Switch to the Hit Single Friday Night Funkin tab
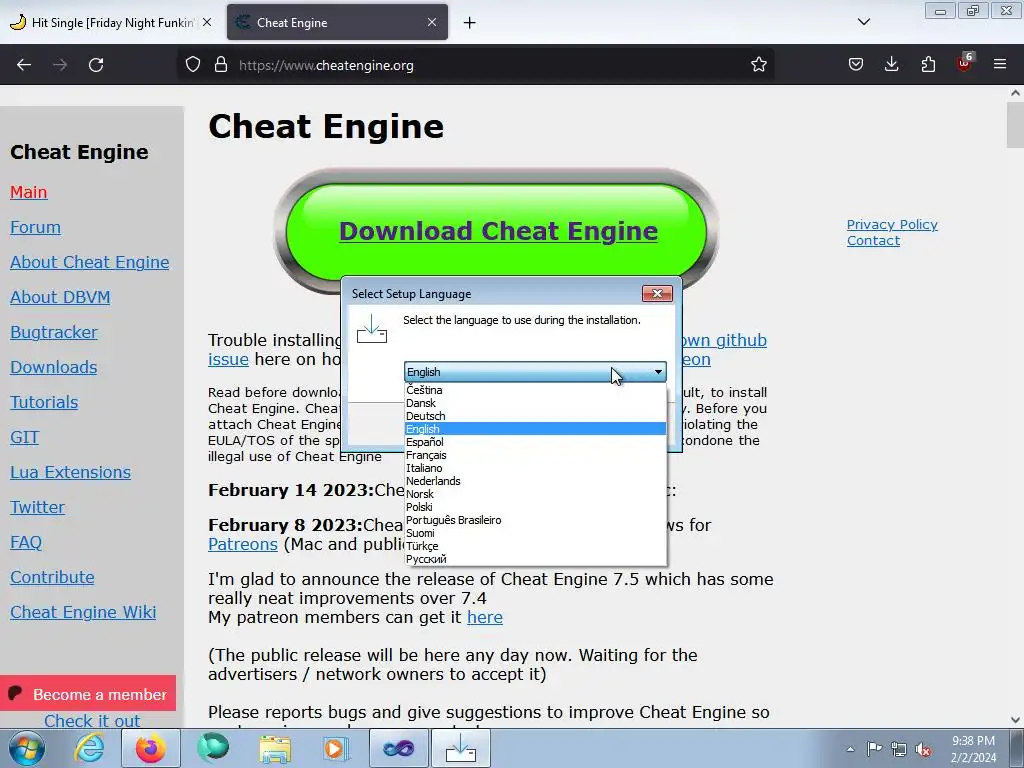The width and height of the screenshot is (1024, 768). click(x=111, y=22)
